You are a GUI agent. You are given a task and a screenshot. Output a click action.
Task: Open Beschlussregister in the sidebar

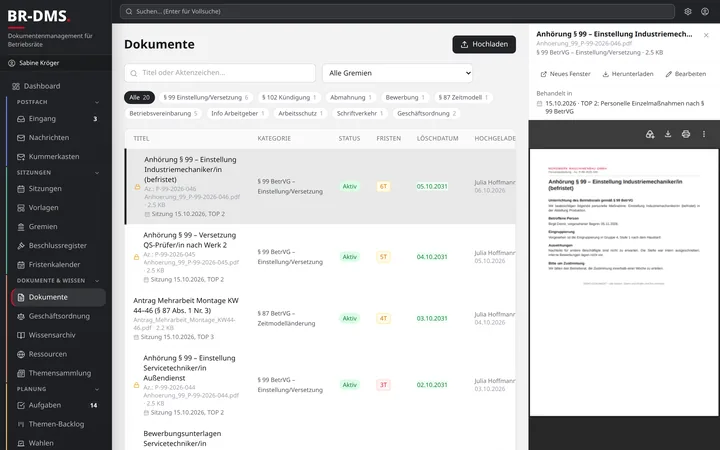click(56, 246)
